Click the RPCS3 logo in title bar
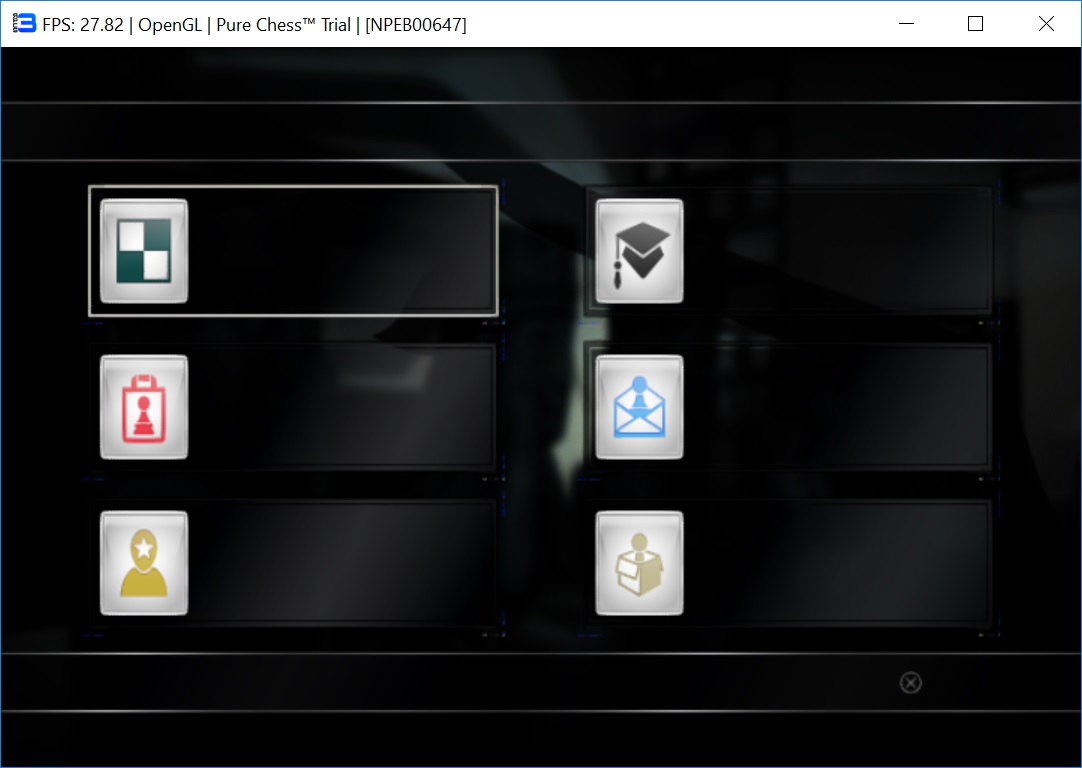The image size is (1082, 768). 24,23
